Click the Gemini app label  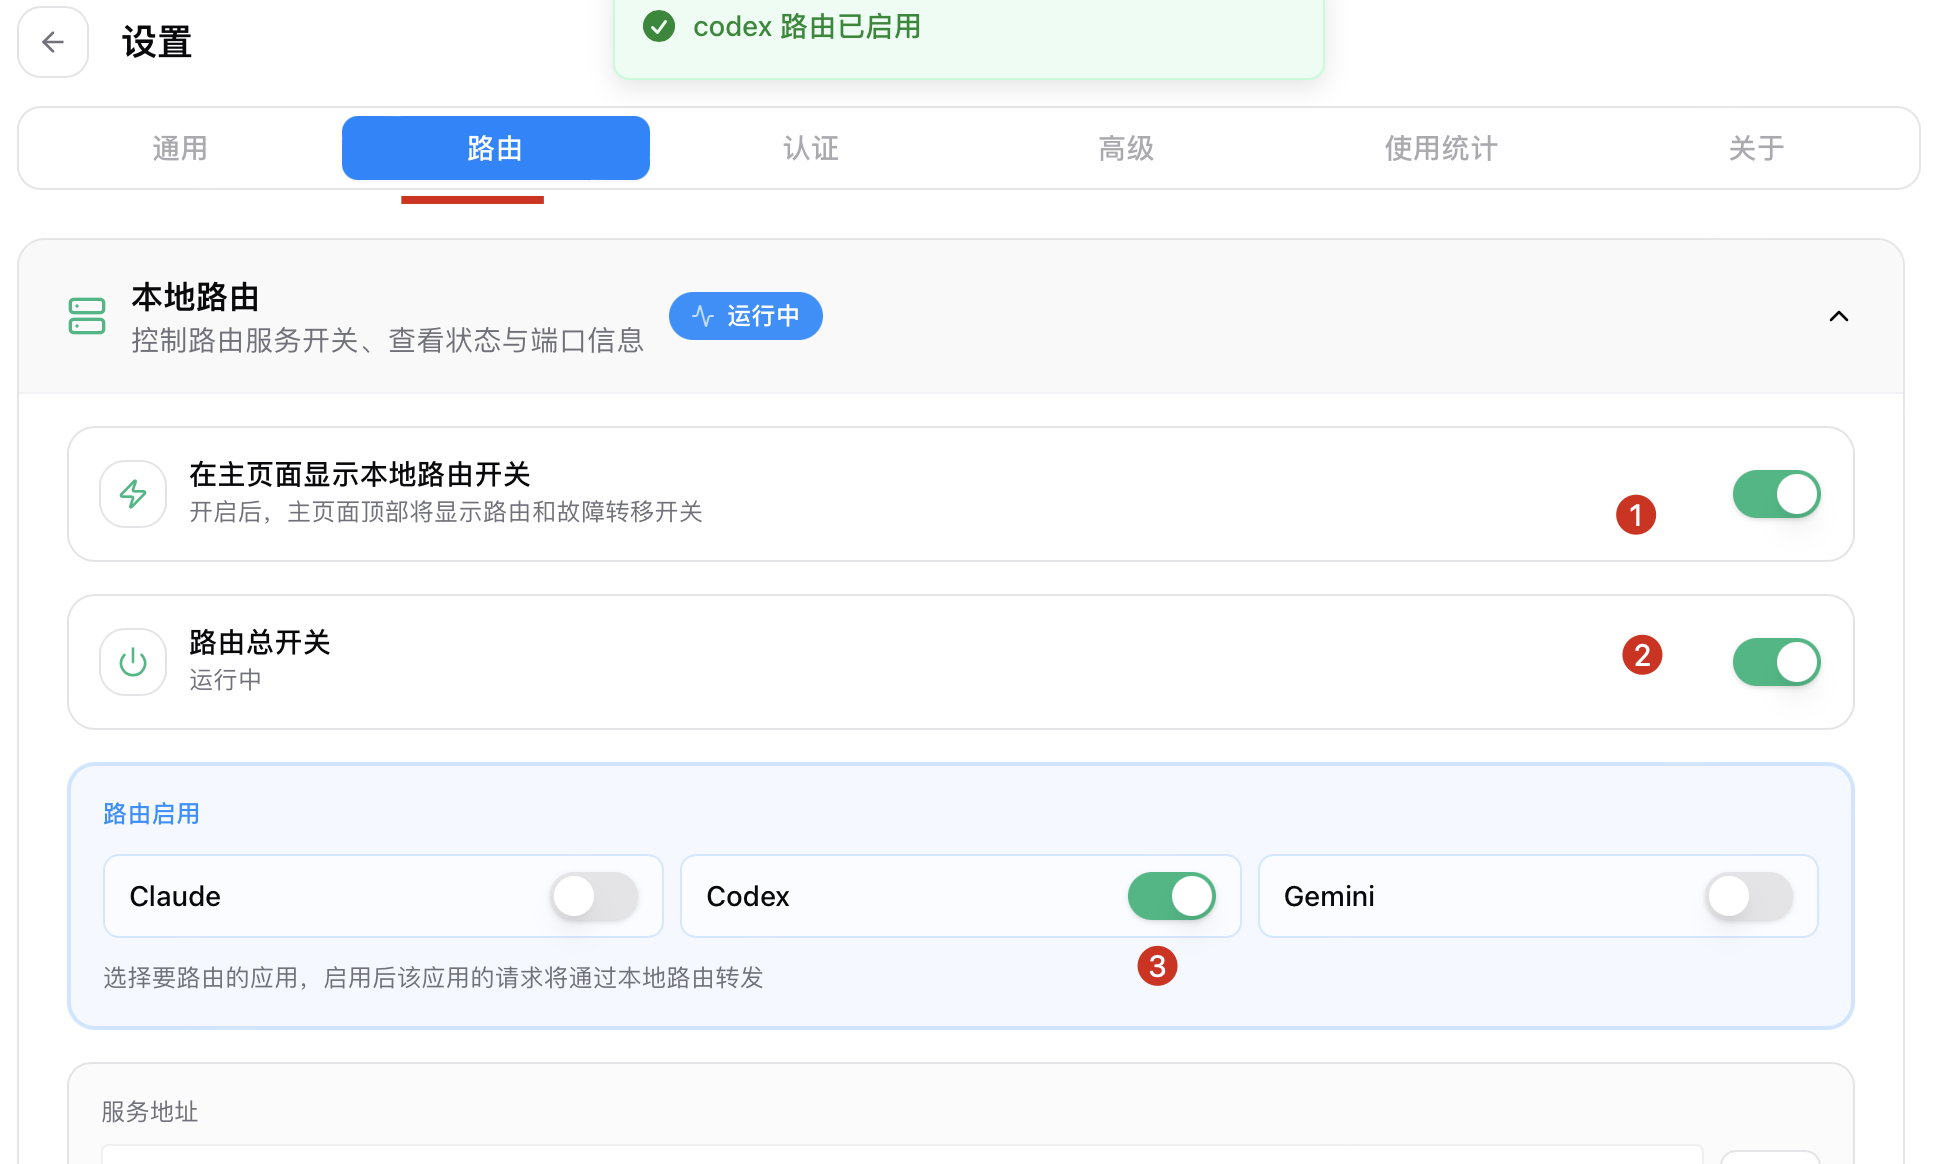tap(1329, 896)
